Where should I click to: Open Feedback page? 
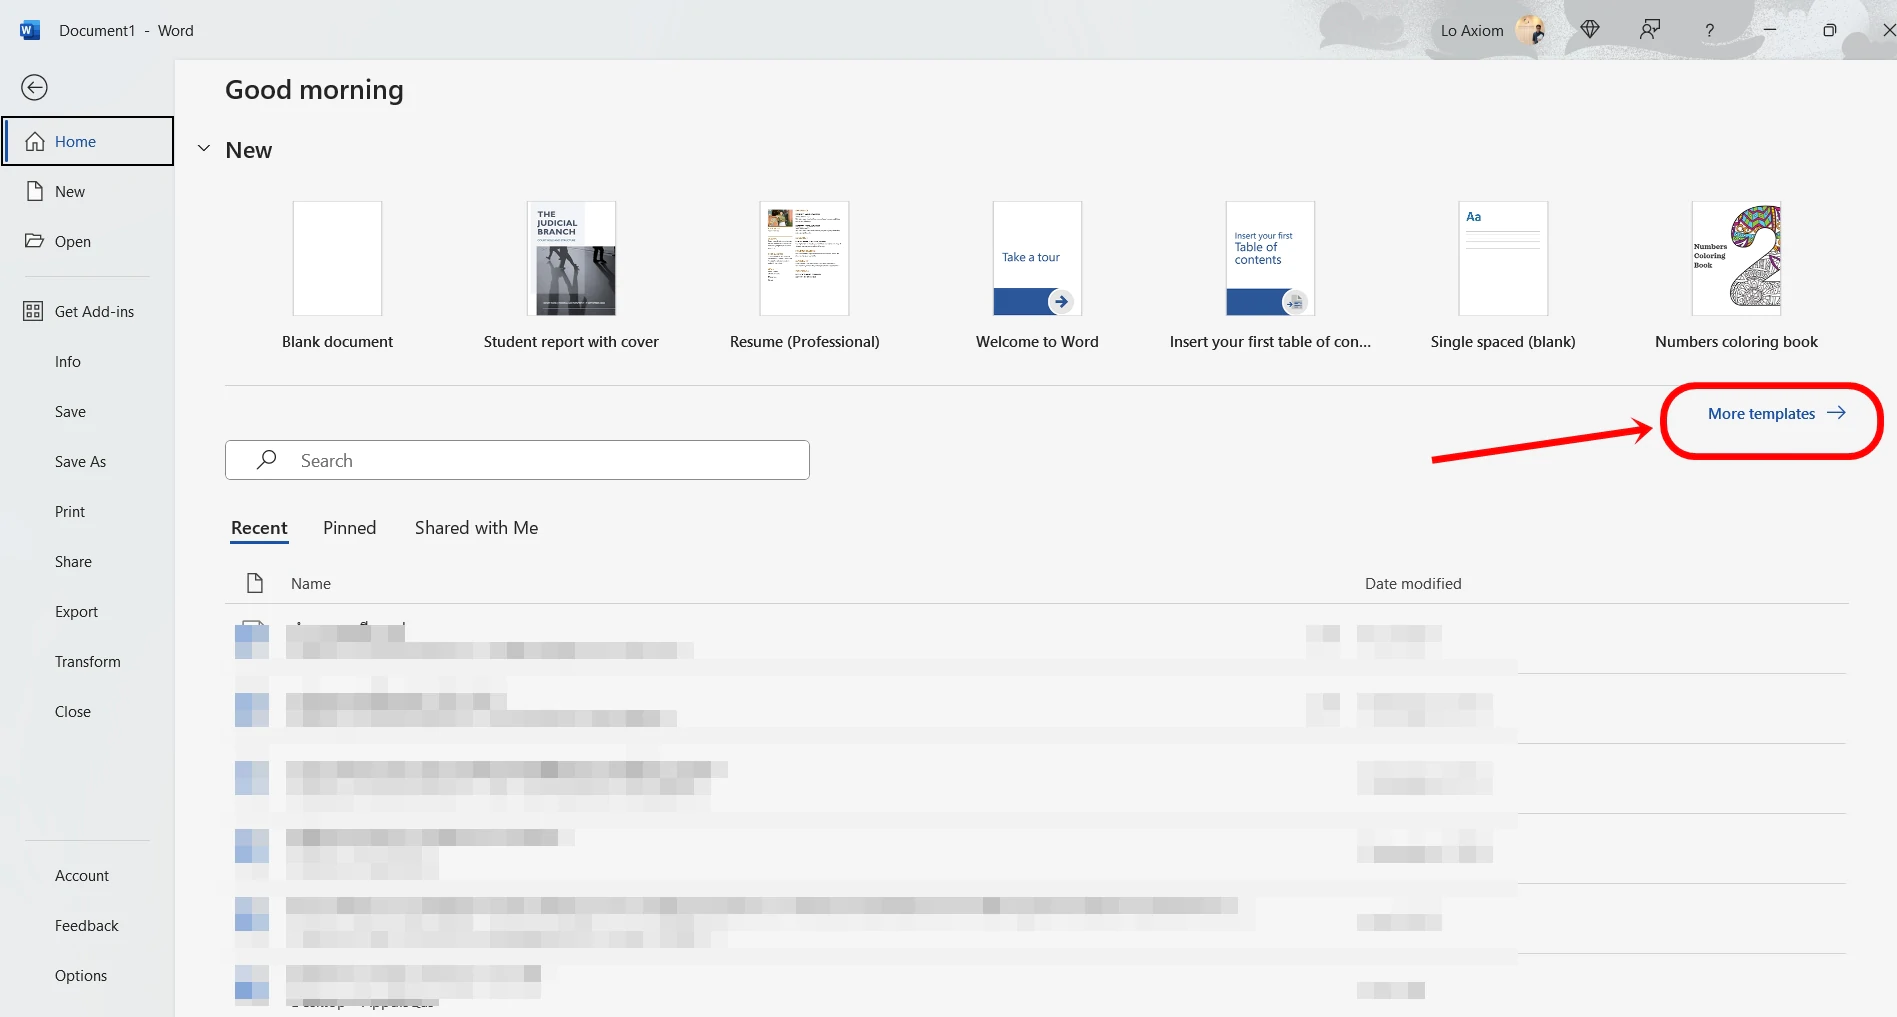click(x=88, y=925)
